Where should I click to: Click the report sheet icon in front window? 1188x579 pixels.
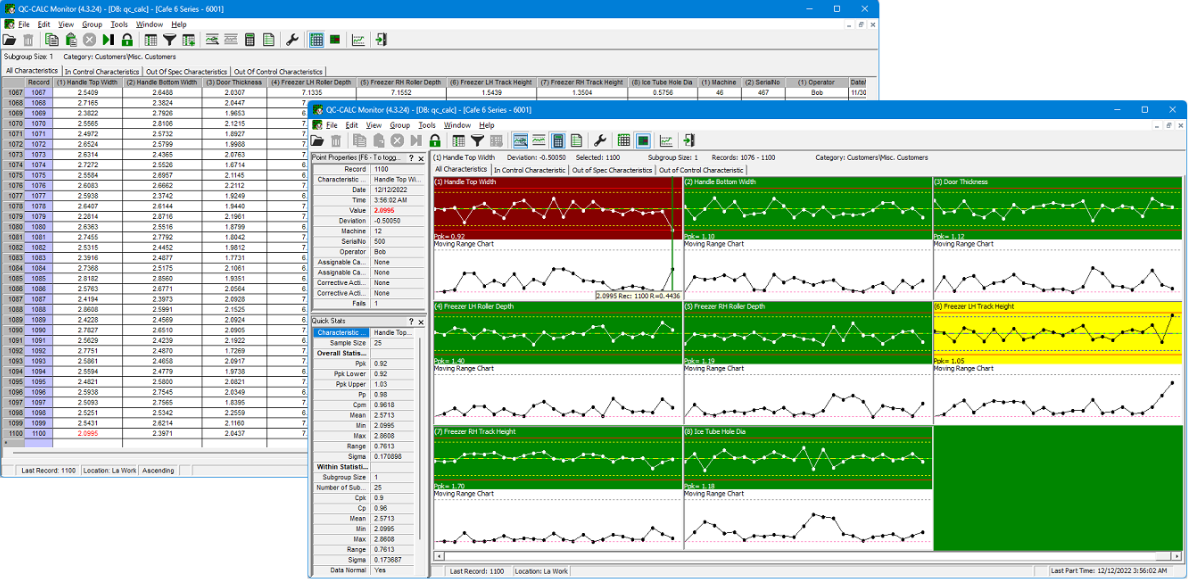point(576,140)
